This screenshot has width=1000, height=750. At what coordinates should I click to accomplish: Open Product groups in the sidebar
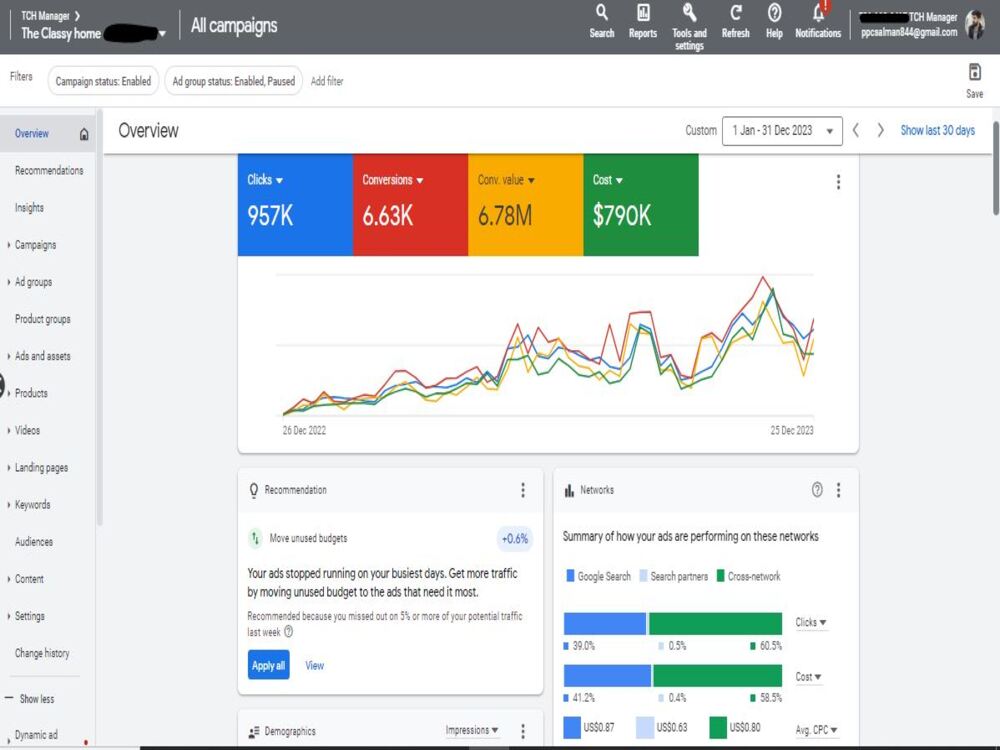pyautogui.click(x=43, y=319)
